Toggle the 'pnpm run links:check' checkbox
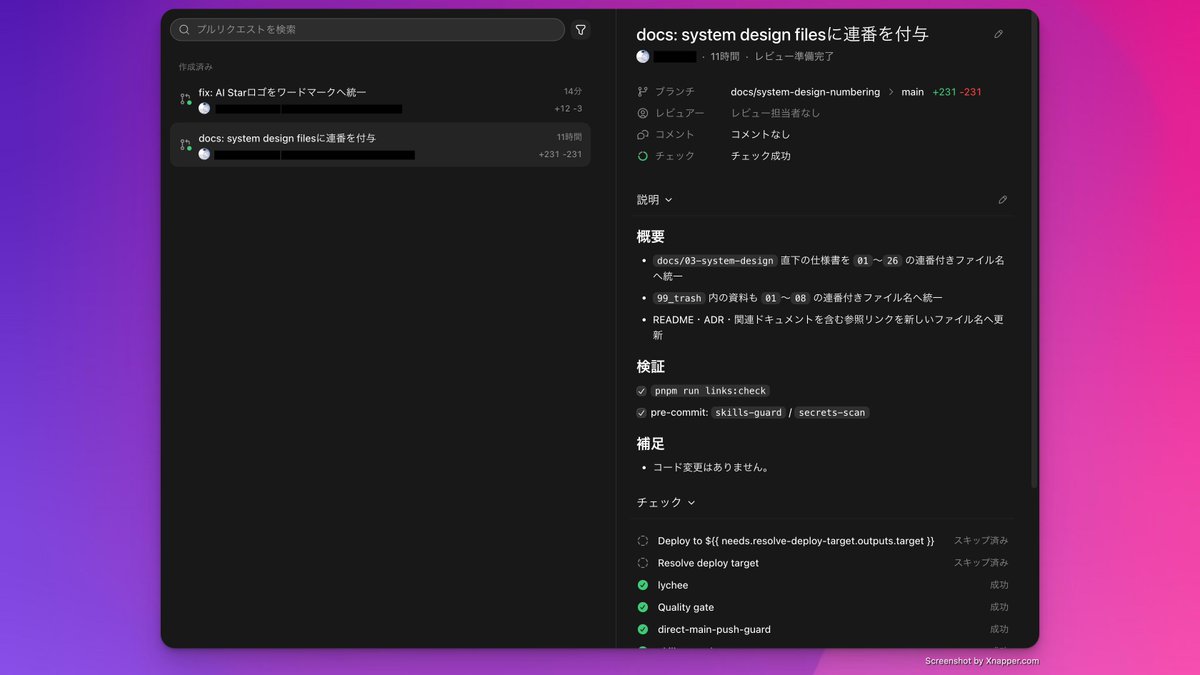The image size is (1200, 675). pos(642,391)
